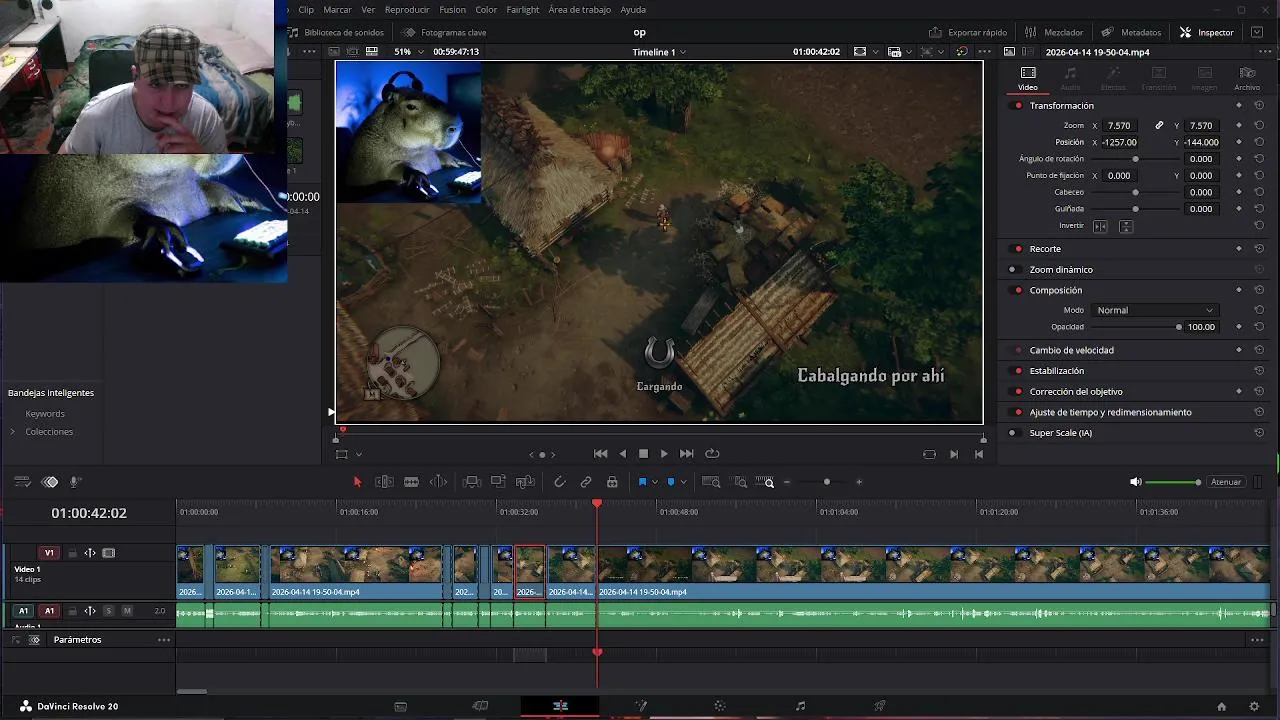
Task: Open the Mezclador panel
Action: pos(1053,32)
